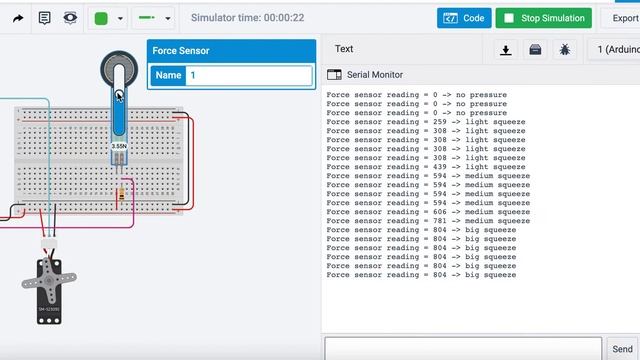Click the Serial Monitor label
The height and width of the screenshot is (360, 640).
click(x=375, y=75)
